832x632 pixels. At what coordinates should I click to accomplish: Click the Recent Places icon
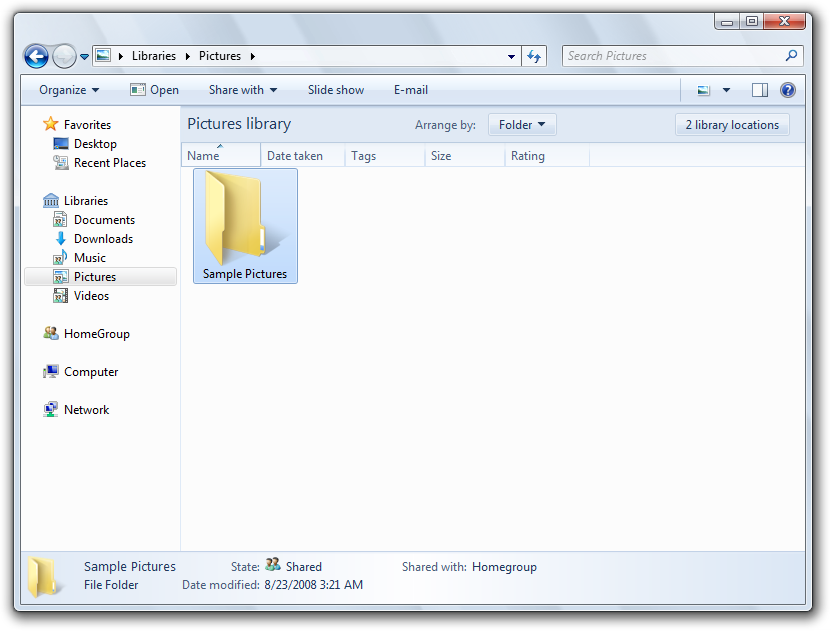pyautogui.click(x=60, y=163)
